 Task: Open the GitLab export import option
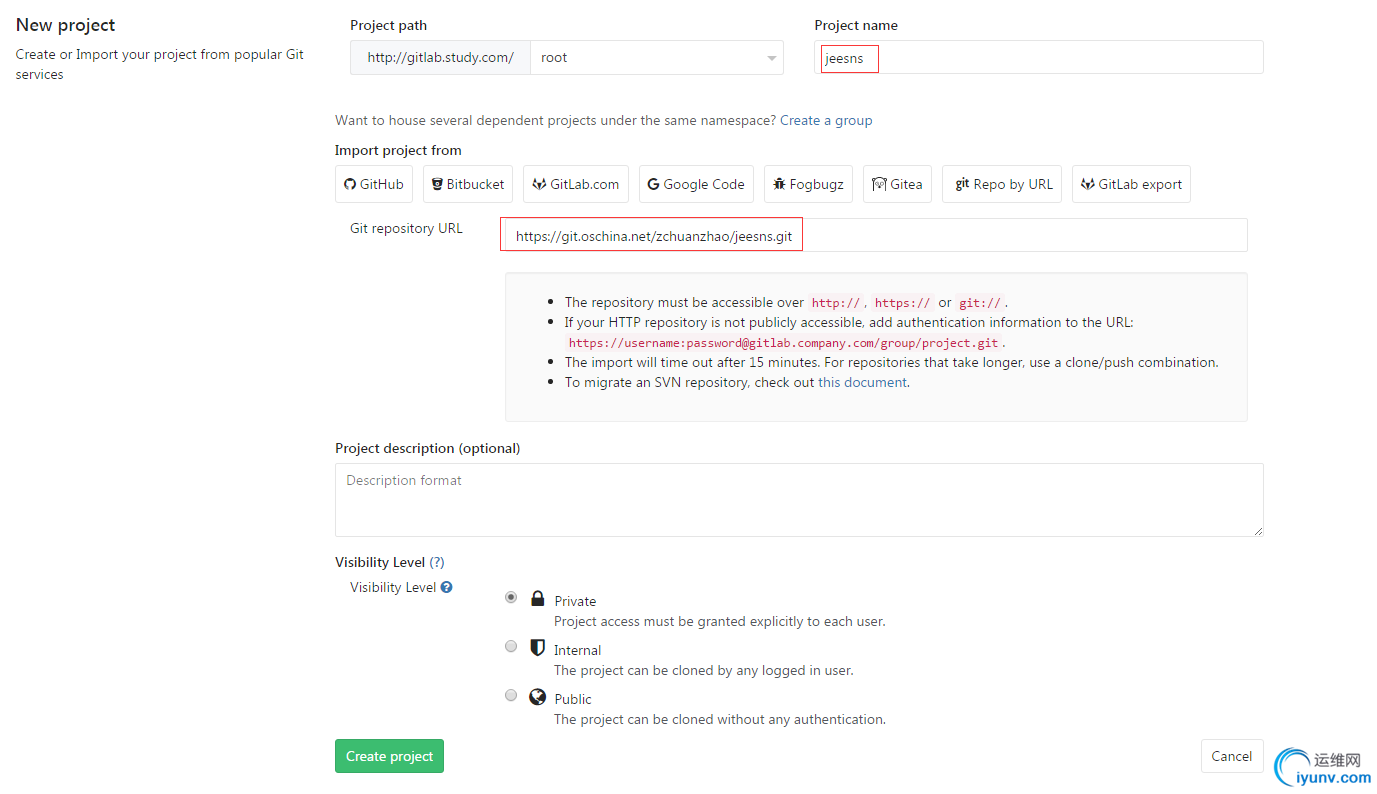click(1131, 184)
